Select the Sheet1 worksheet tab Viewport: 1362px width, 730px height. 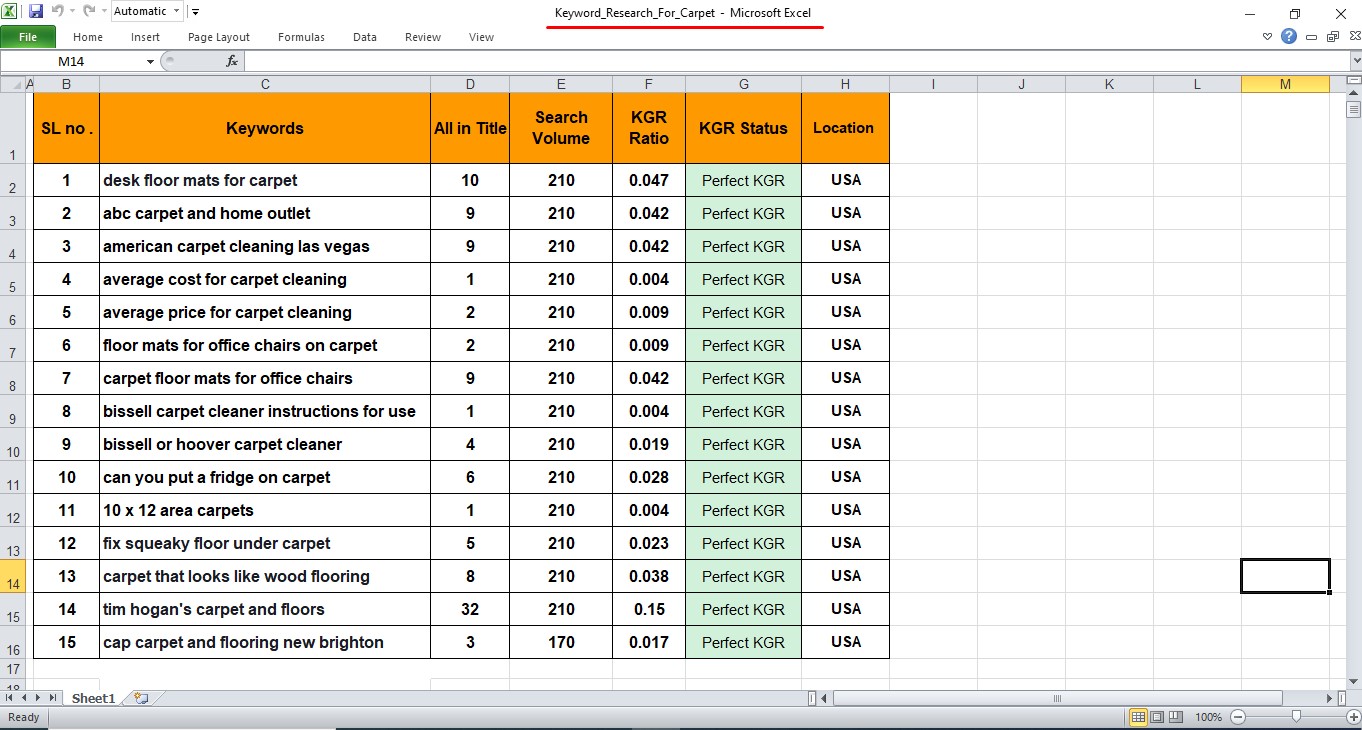point(93,698)
